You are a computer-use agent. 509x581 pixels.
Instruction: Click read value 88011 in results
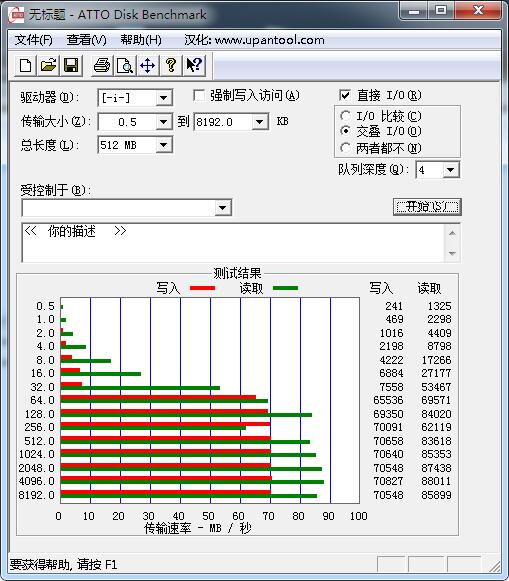pos(436,481)
